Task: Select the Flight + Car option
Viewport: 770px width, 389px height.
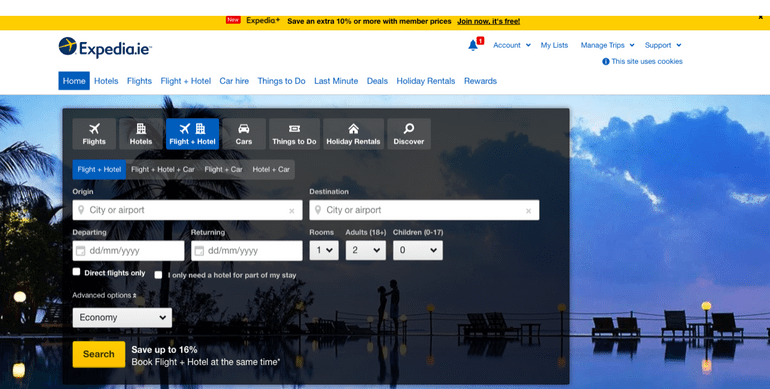Action: tap(223, 169)
